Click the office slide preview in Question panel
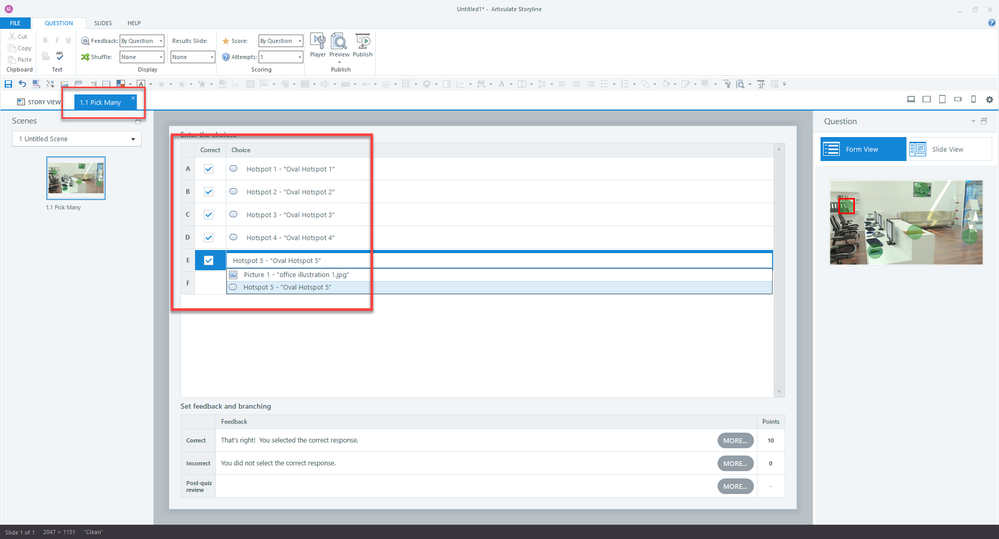This screenshot has height=539, width=999. click(x=906, y=222)
